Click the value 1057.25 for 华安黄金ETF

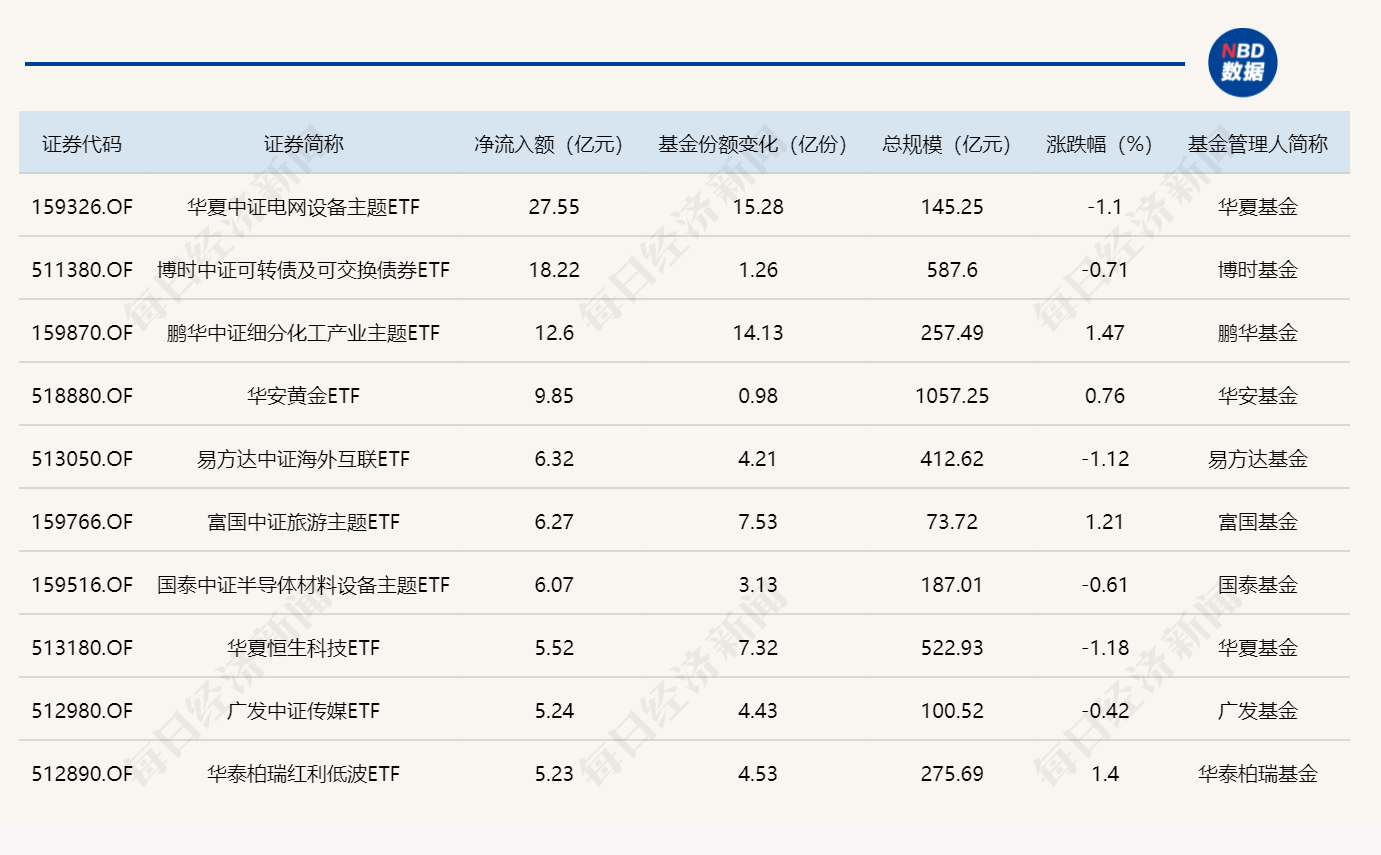952,396
